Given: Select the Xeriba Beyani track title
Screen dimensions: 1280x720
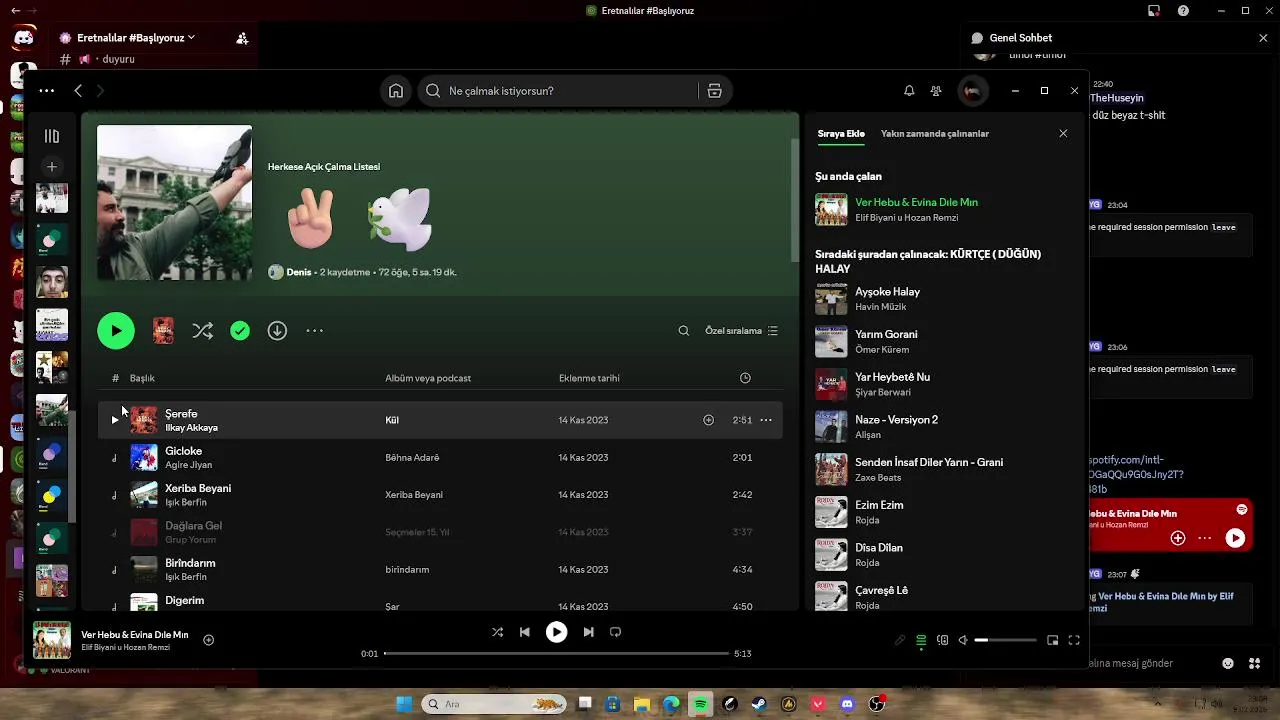Looking at the screenshot, I should [198, 488].
